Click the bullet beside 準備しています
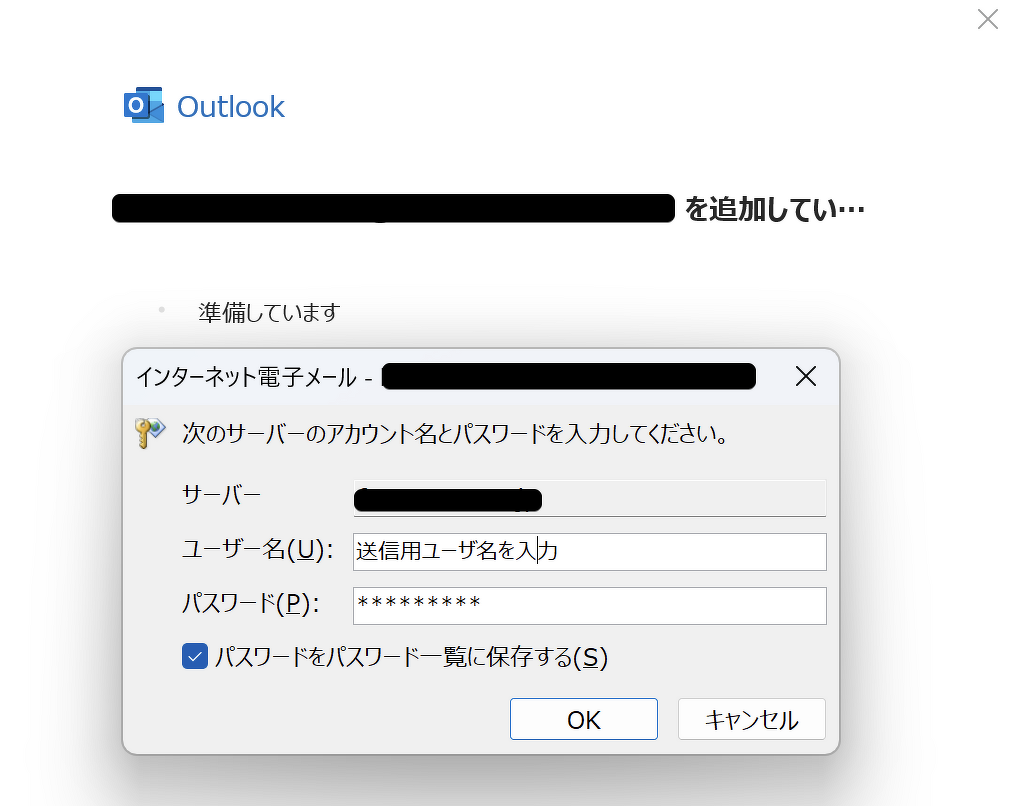This screenshot has height=806, width=1014. tap(161, 310)
